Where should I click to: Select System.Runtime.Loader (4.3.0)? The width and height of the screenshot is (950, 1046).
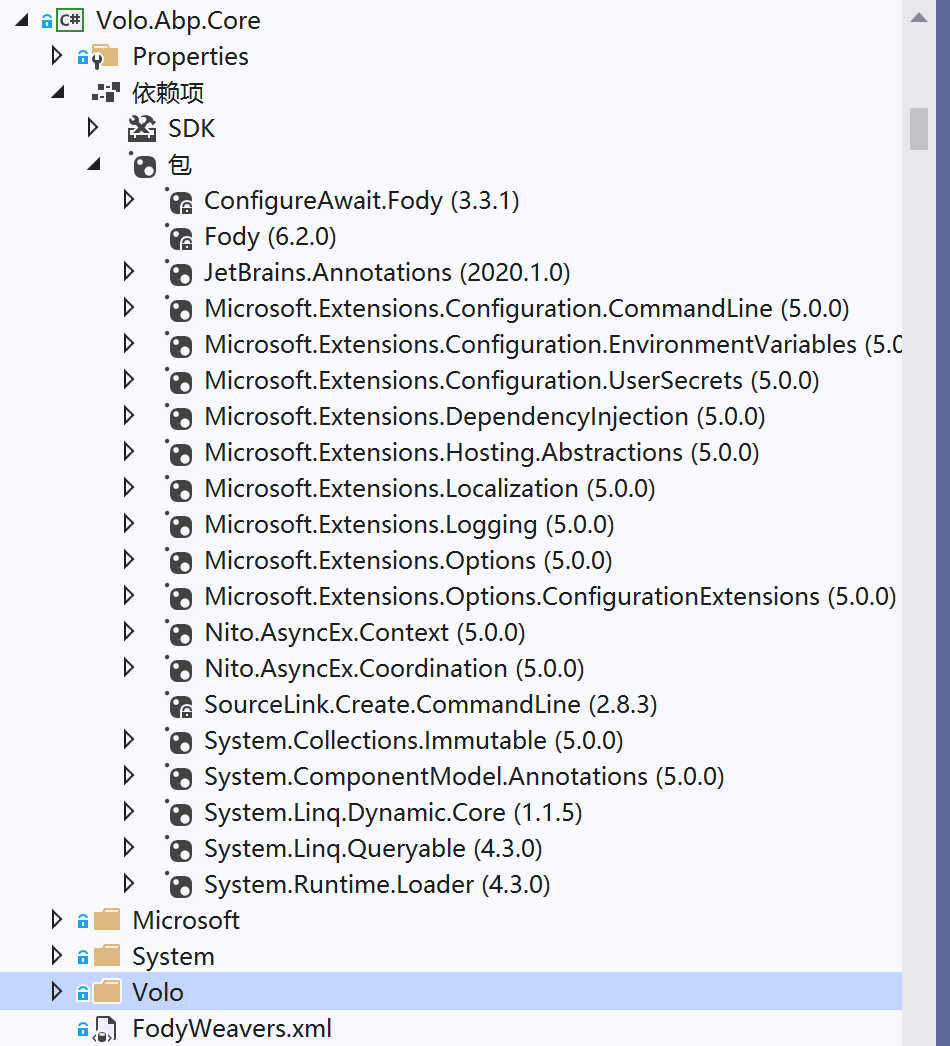pos(377,885)
